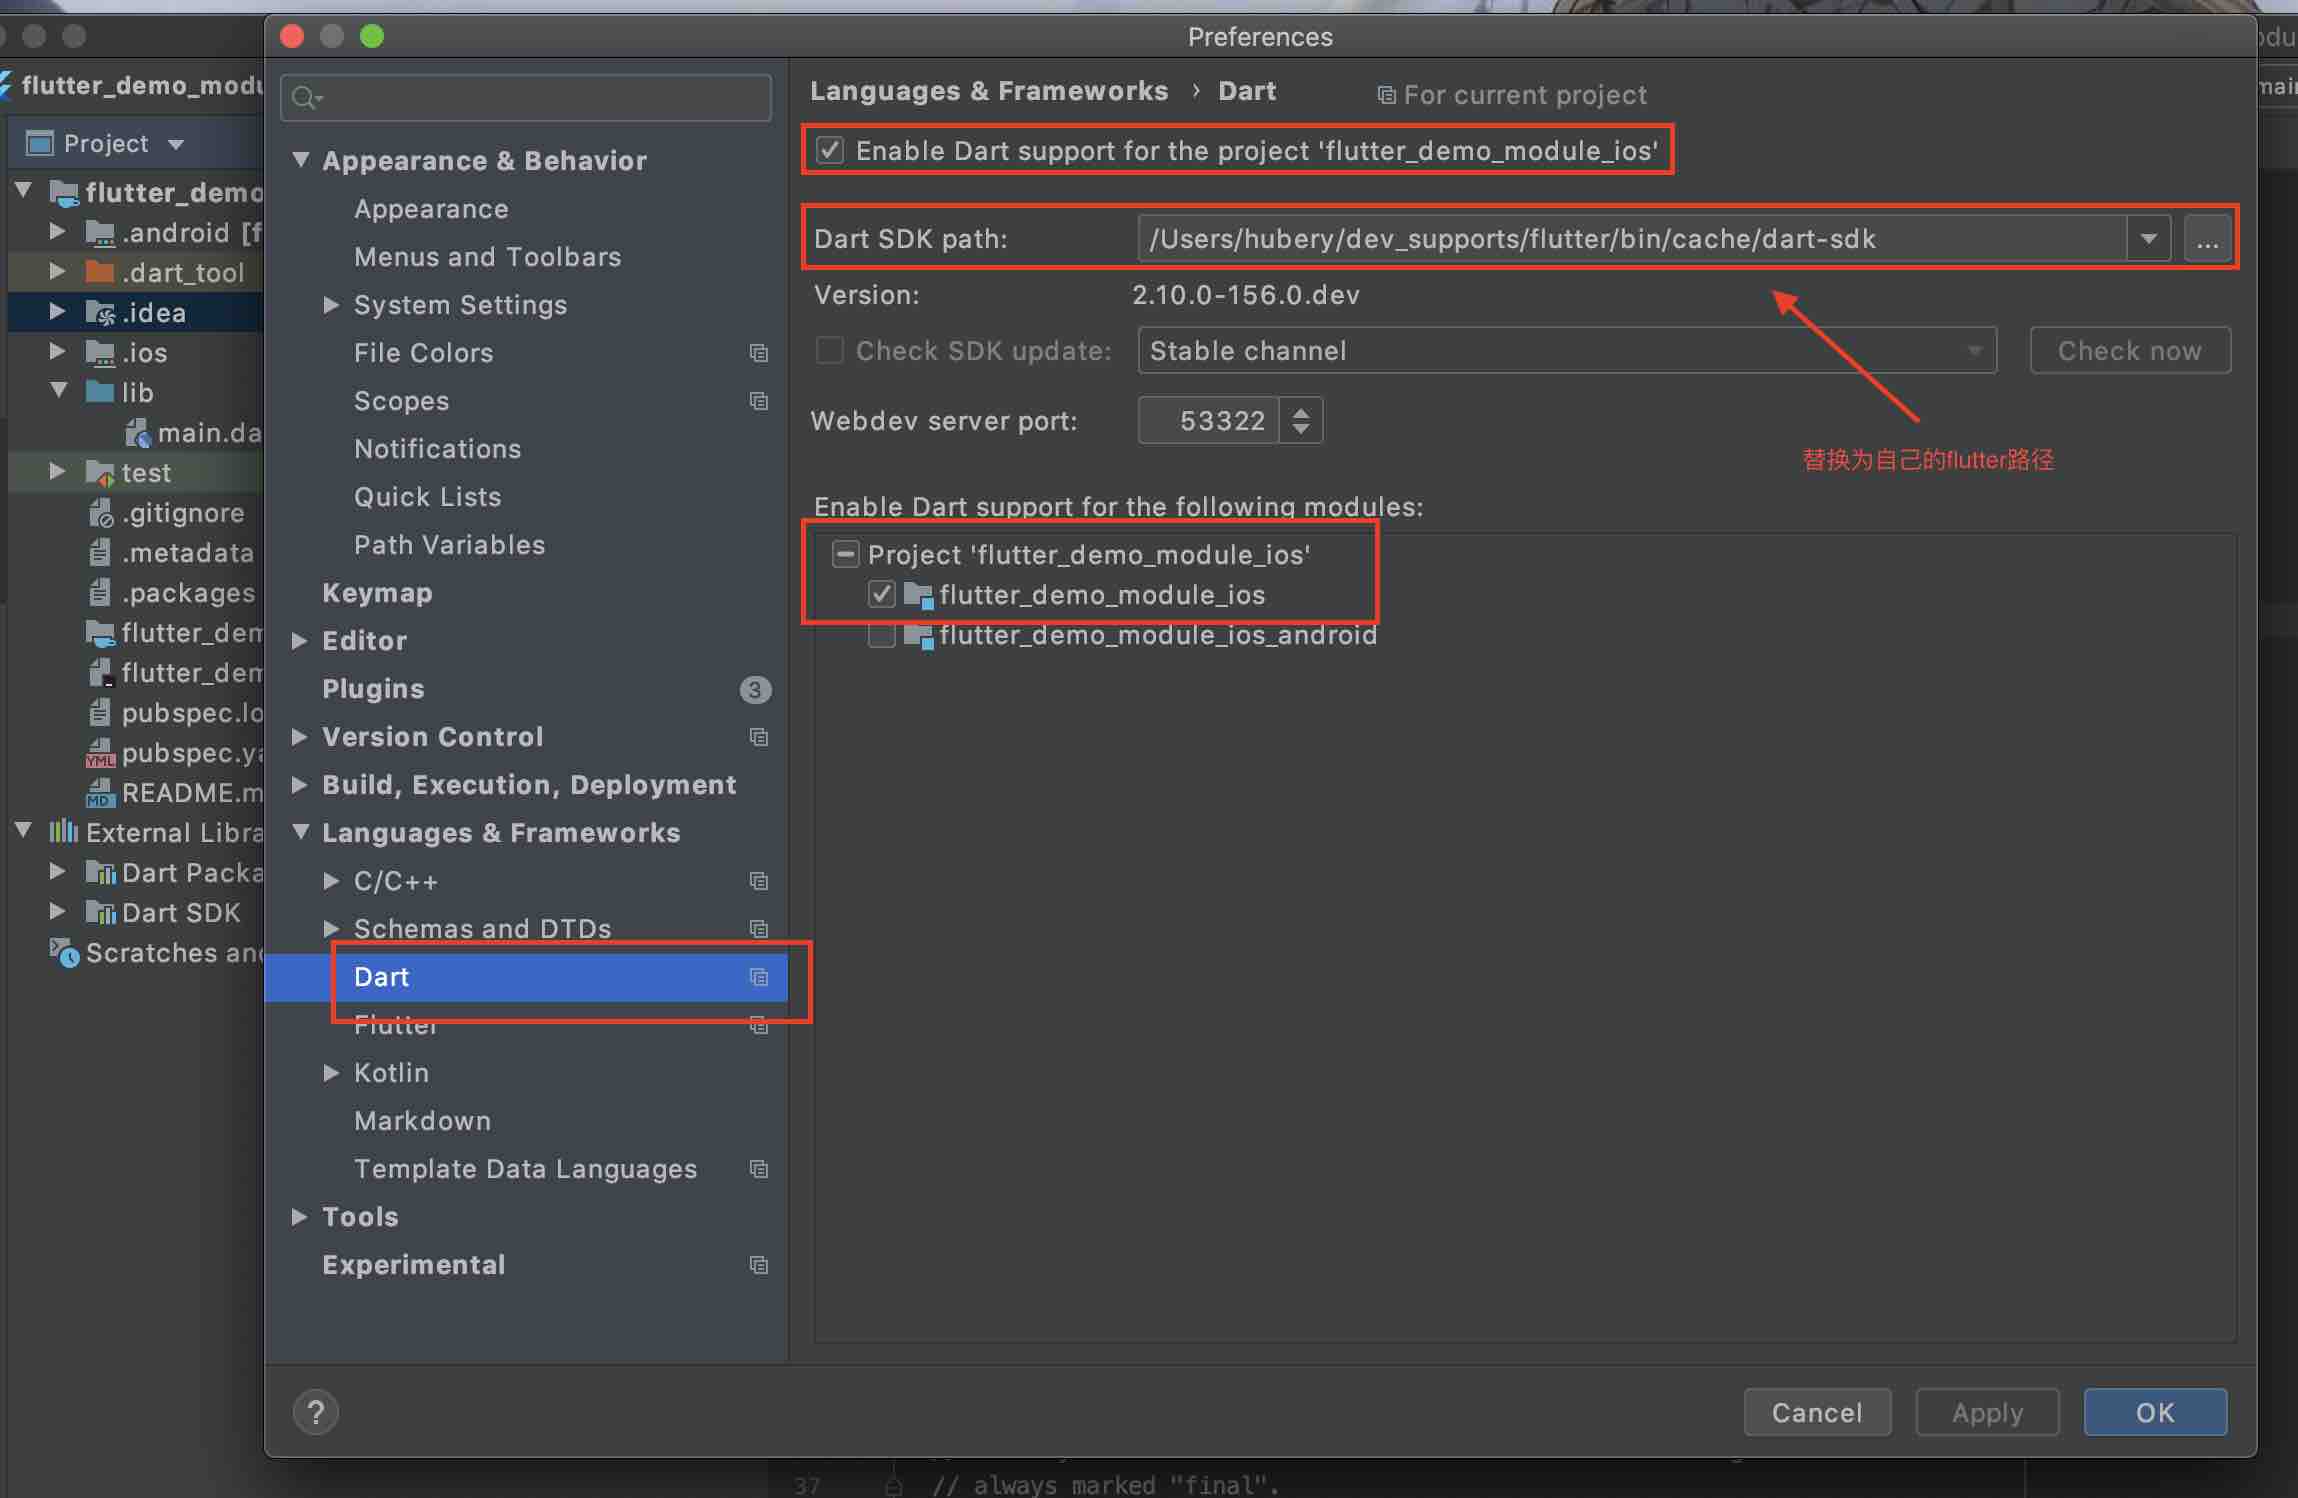Click into the preferences search field

[540, 98]
